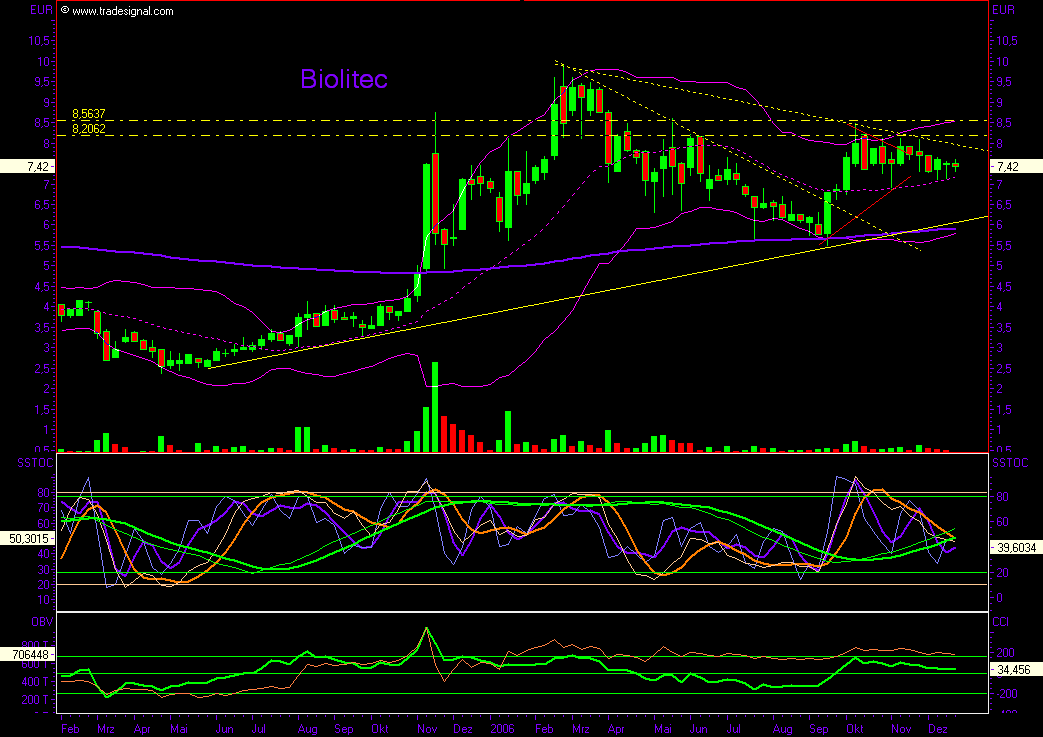This screenshot has width=1043, height=737.
Task: Click the 7,42 price tag on right axis
Action: pos(1016,166)
